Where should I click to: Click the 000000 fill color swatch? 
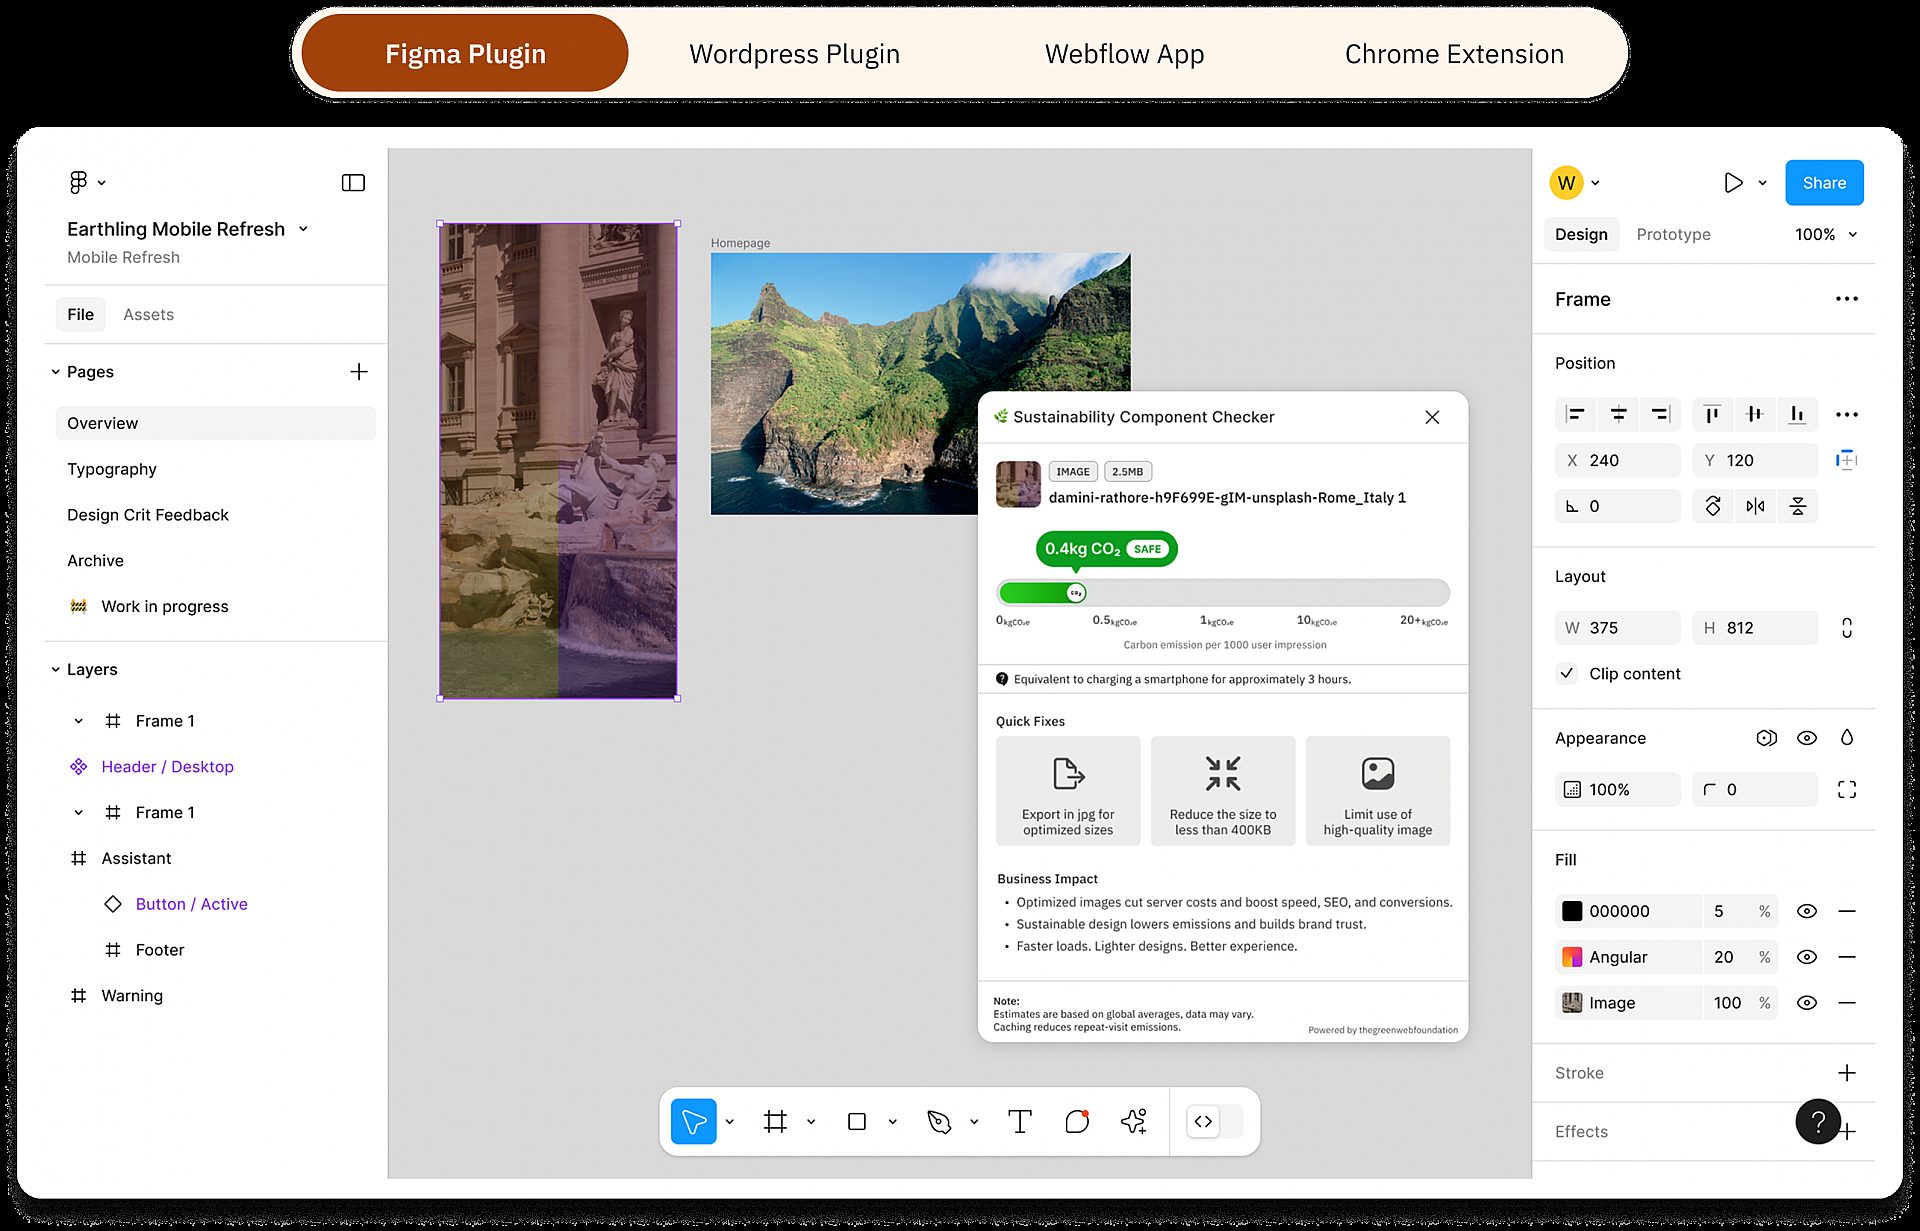[1572, 911]
